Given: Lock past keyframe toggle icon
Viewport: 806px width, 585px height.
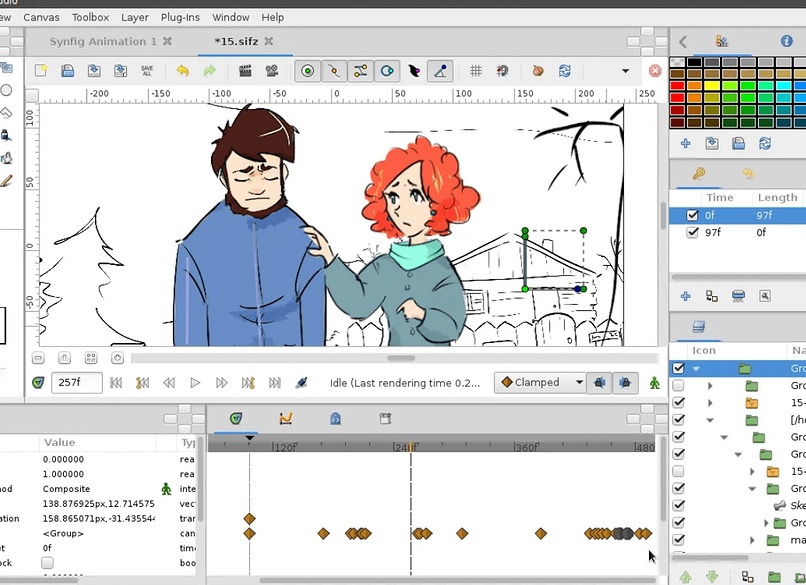Looking at the screenshot, I should (599, 382).
